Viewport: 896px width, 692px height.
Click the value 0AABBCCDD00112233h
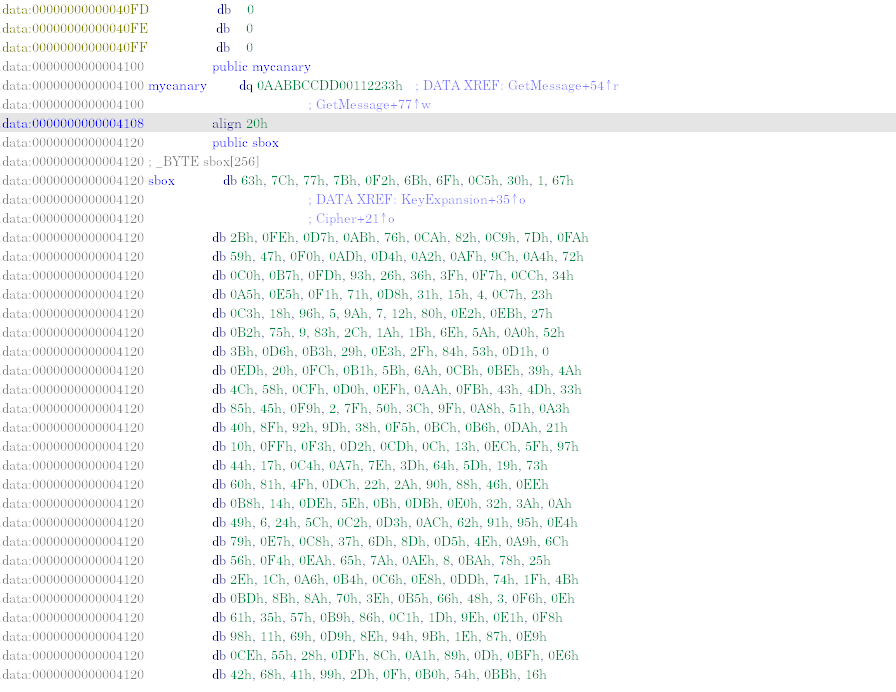pos(330,86)
